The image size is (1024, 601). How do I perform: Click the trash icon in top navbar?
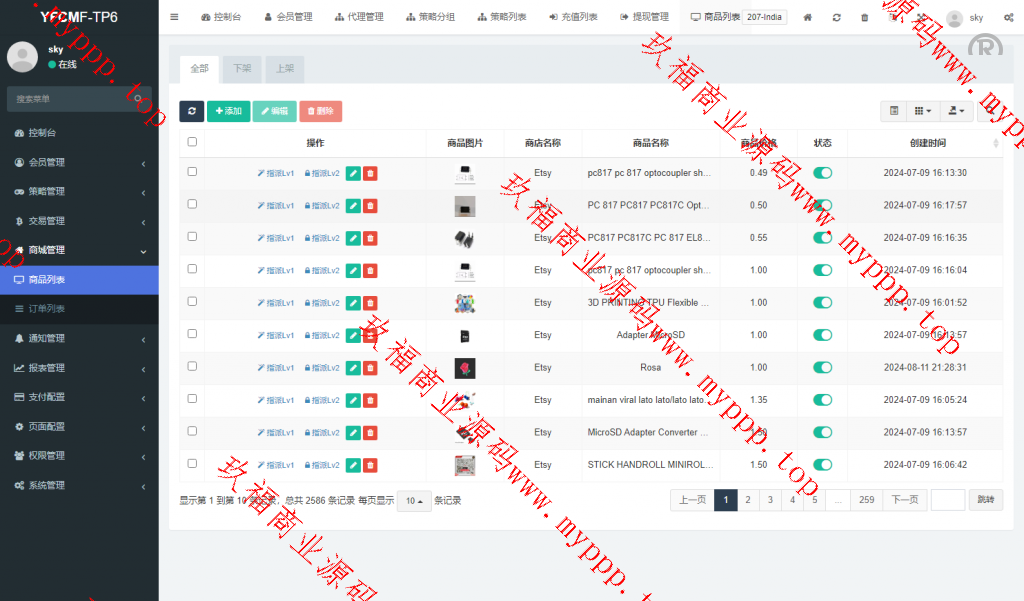pyautogui.click(x=864, y=17)
